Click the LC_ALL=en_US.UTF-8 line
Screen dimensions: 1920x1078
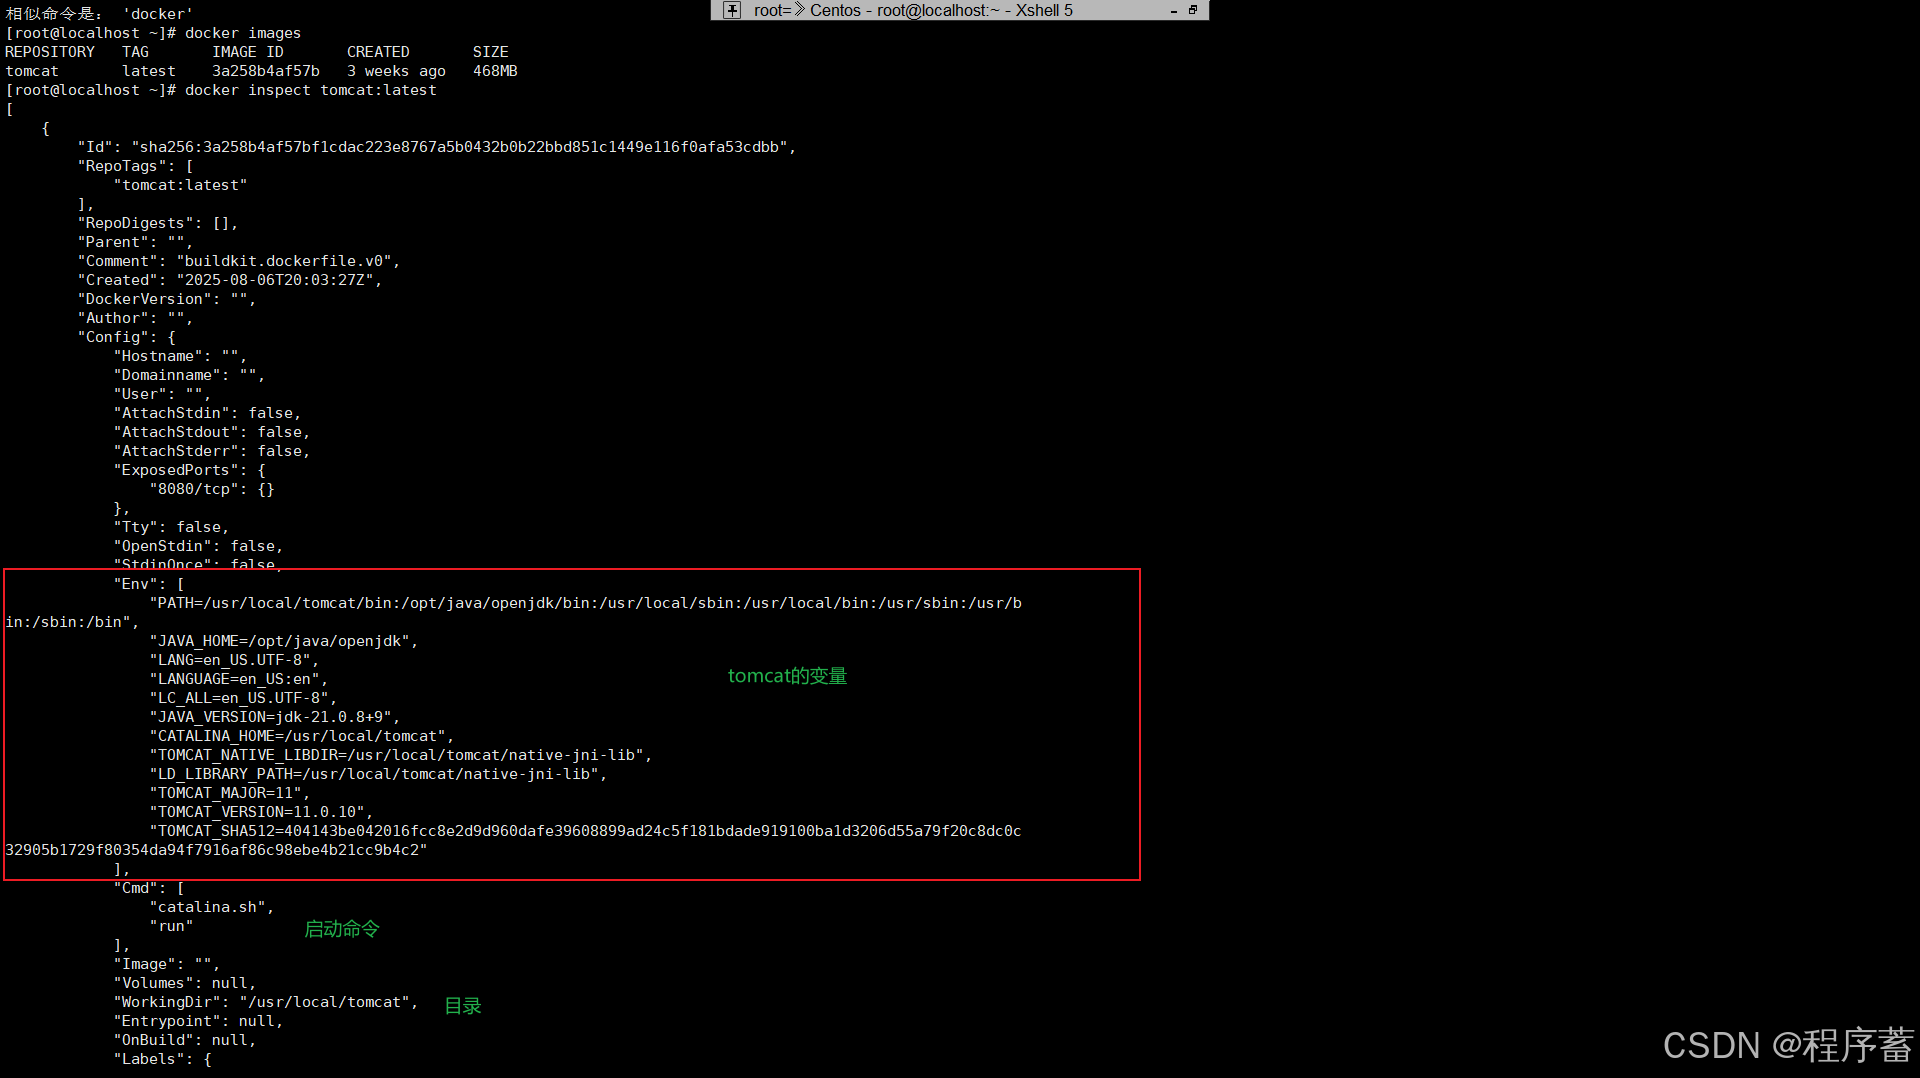(x=243, y=698)
